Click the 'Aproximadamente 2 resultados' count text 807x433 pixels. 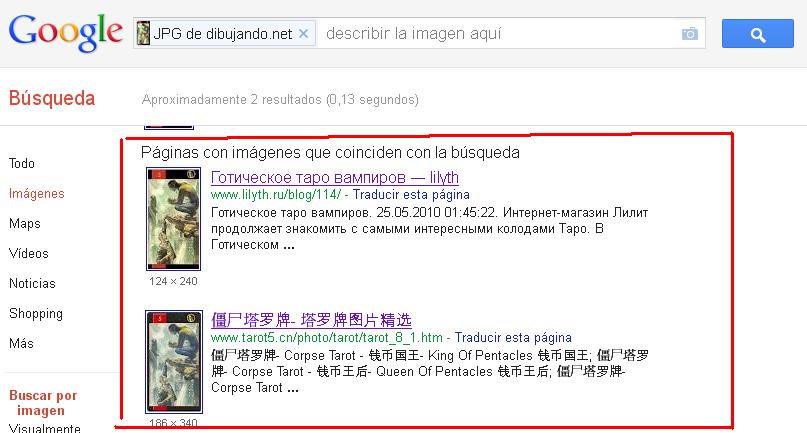tap(280, 99)
